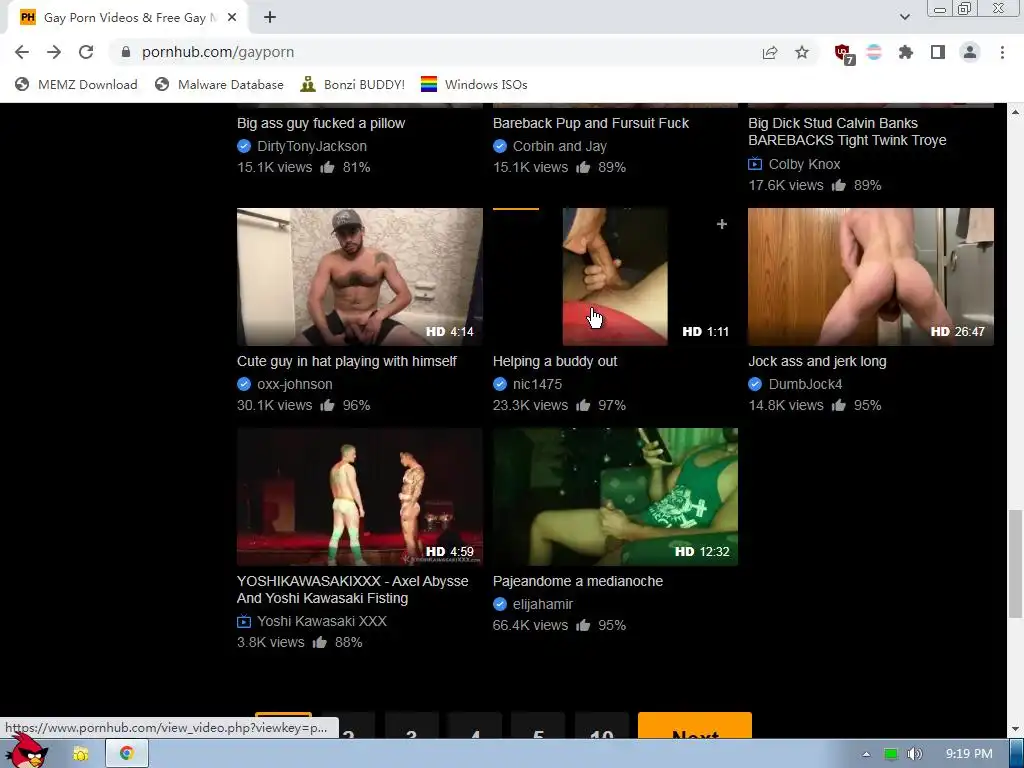Screen dimensions: 1024x768
Task: Open the thumbnail with 4:59 duration
Action: pos(360,497)
